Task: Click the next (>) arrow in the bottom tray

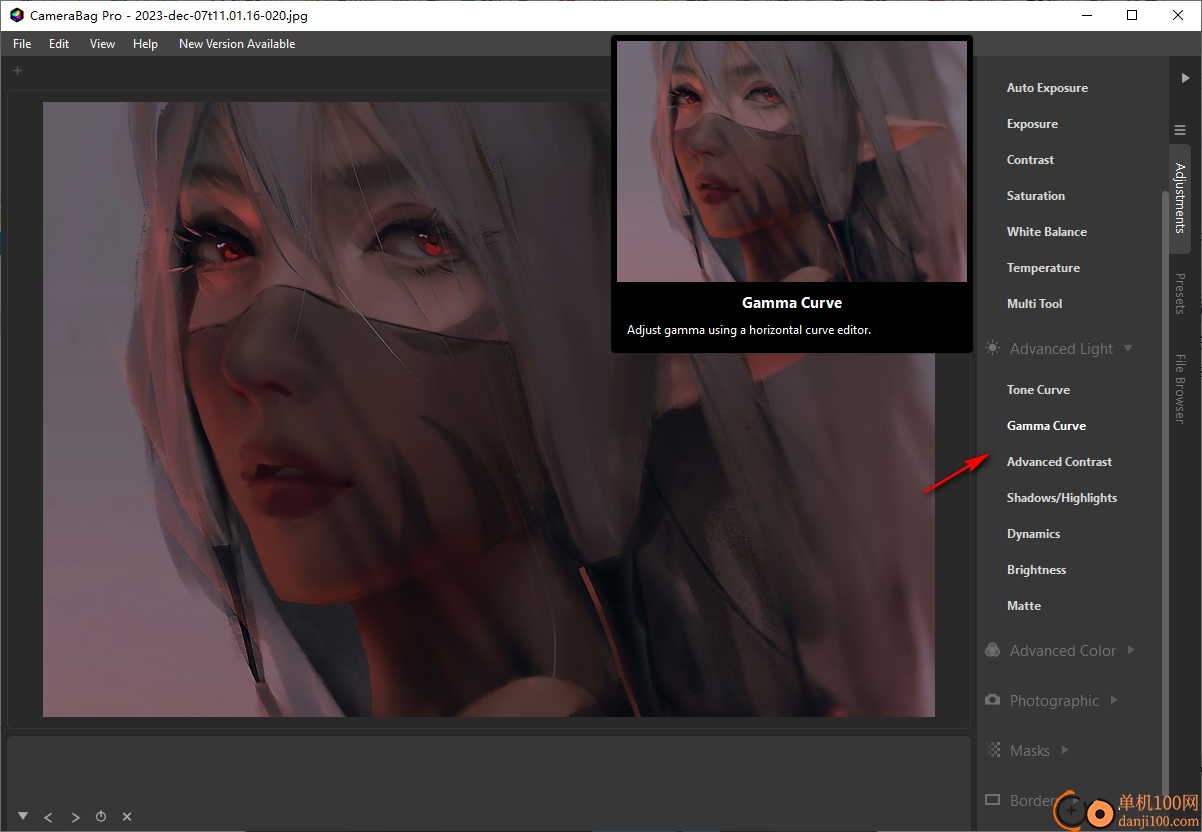Action: tap(75, 817)
